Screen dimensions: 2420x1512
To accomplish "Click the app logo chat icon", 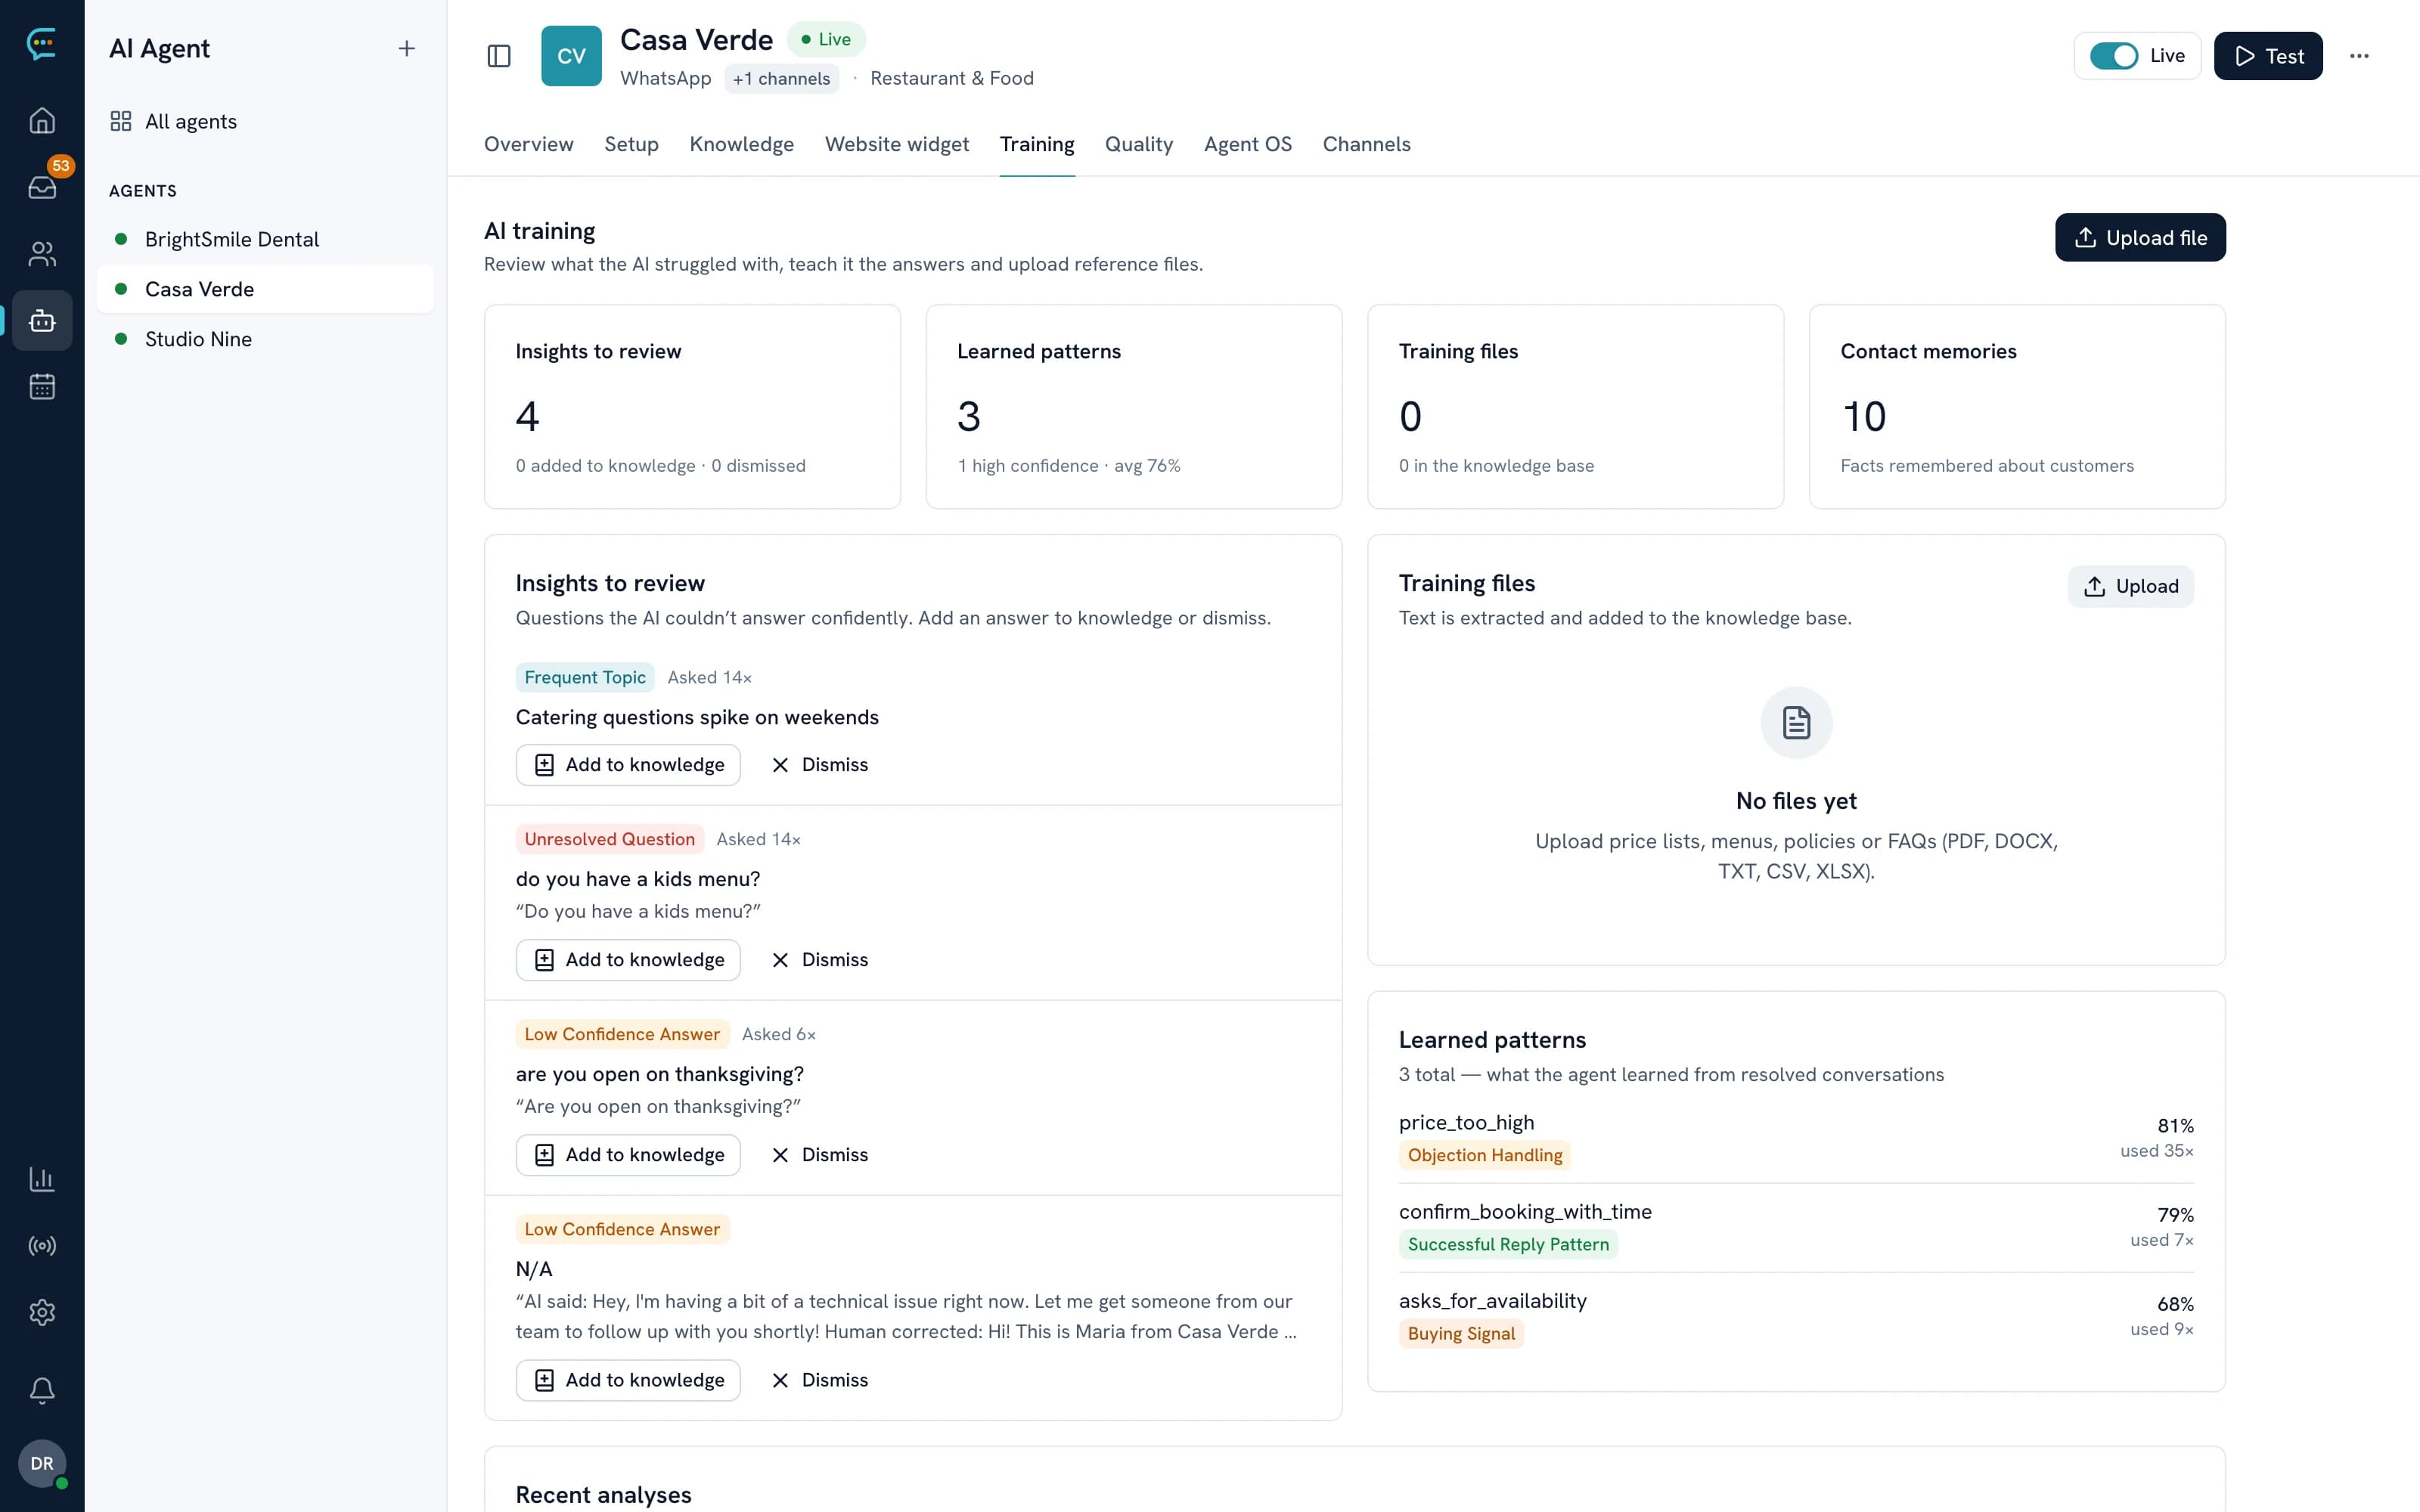I will tap(42, 43).
